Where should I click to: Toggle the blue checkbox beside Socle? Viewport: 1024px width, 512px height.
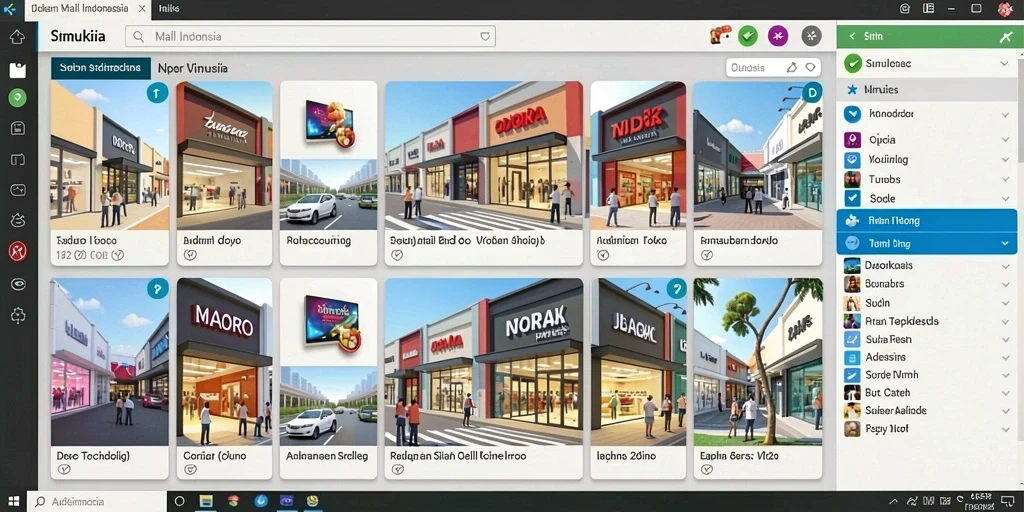852,199
